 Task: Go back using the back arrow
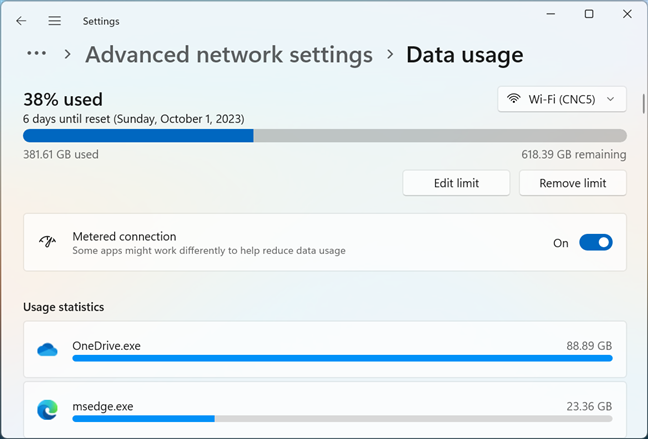pos(21,21)
